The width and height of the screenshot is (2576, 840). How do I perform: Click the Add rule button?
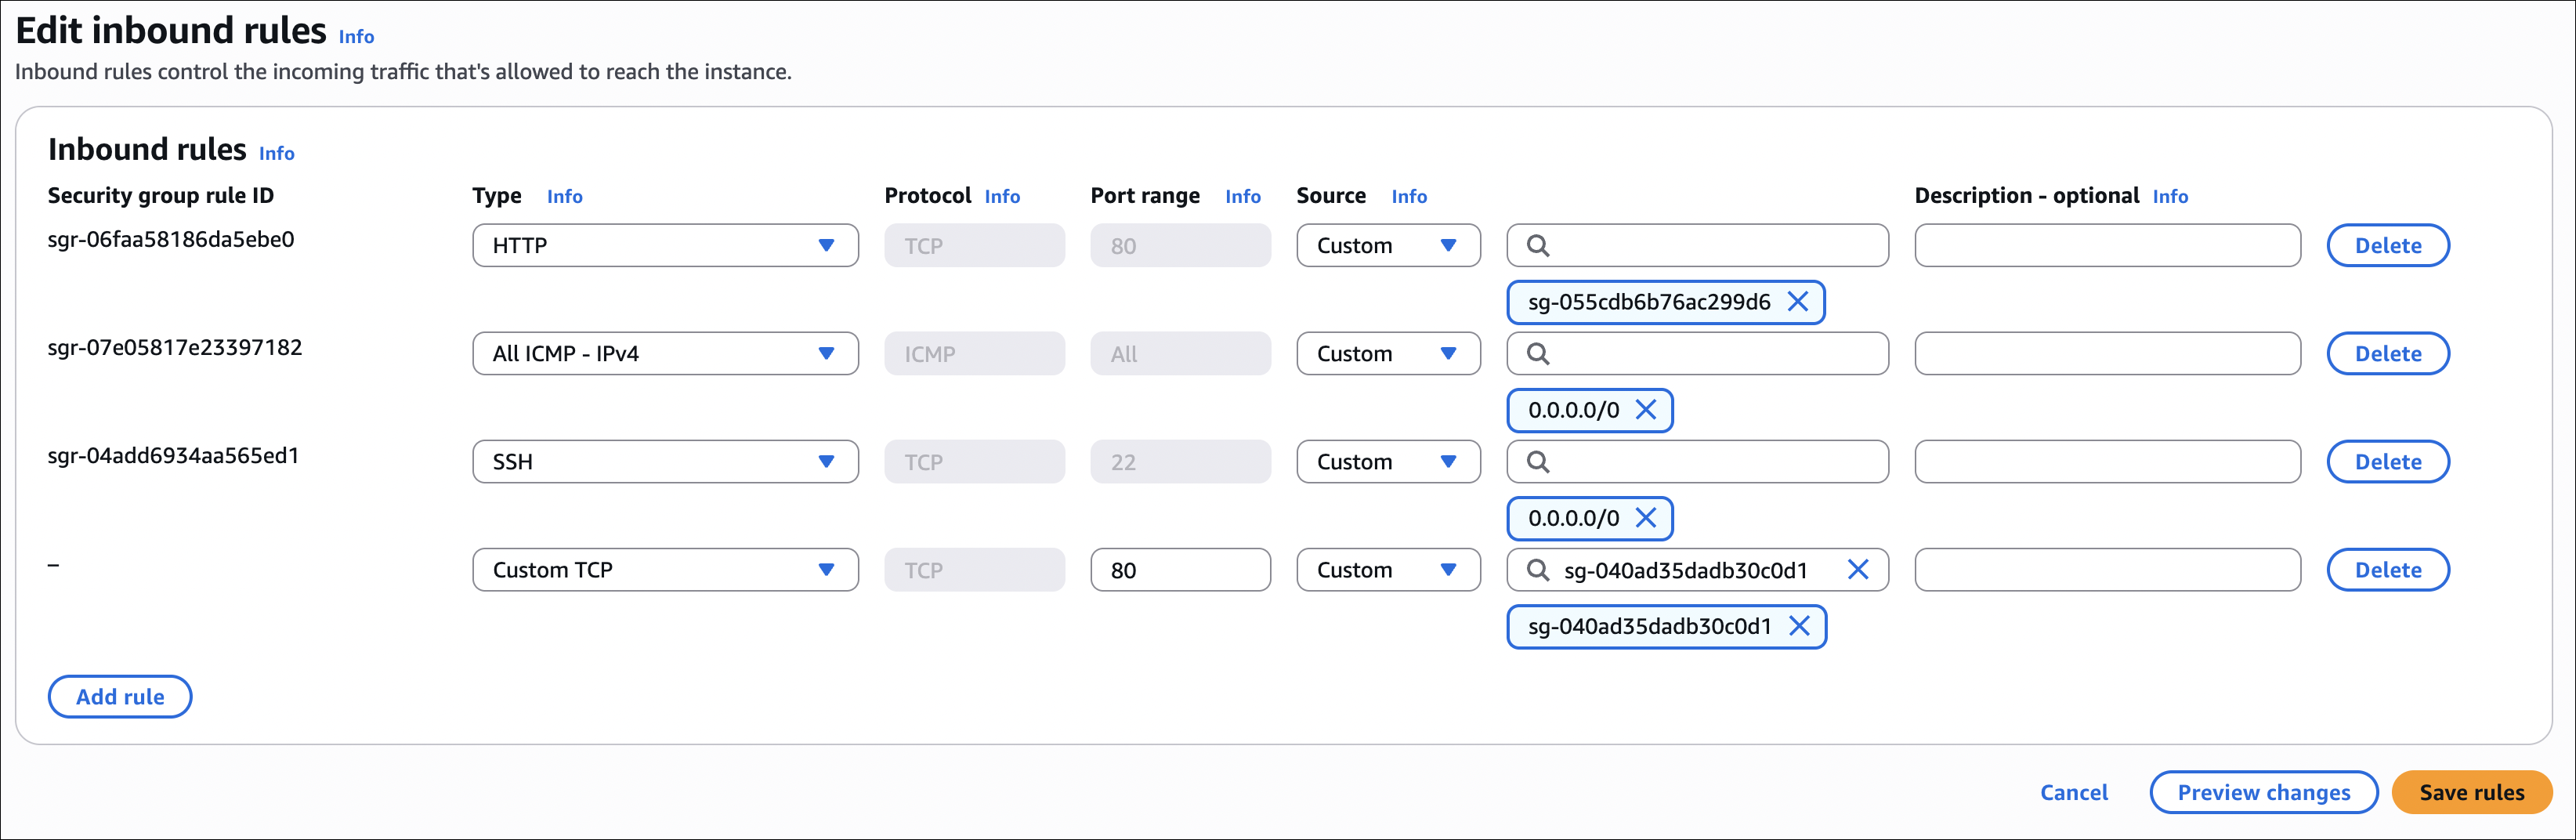120,697
